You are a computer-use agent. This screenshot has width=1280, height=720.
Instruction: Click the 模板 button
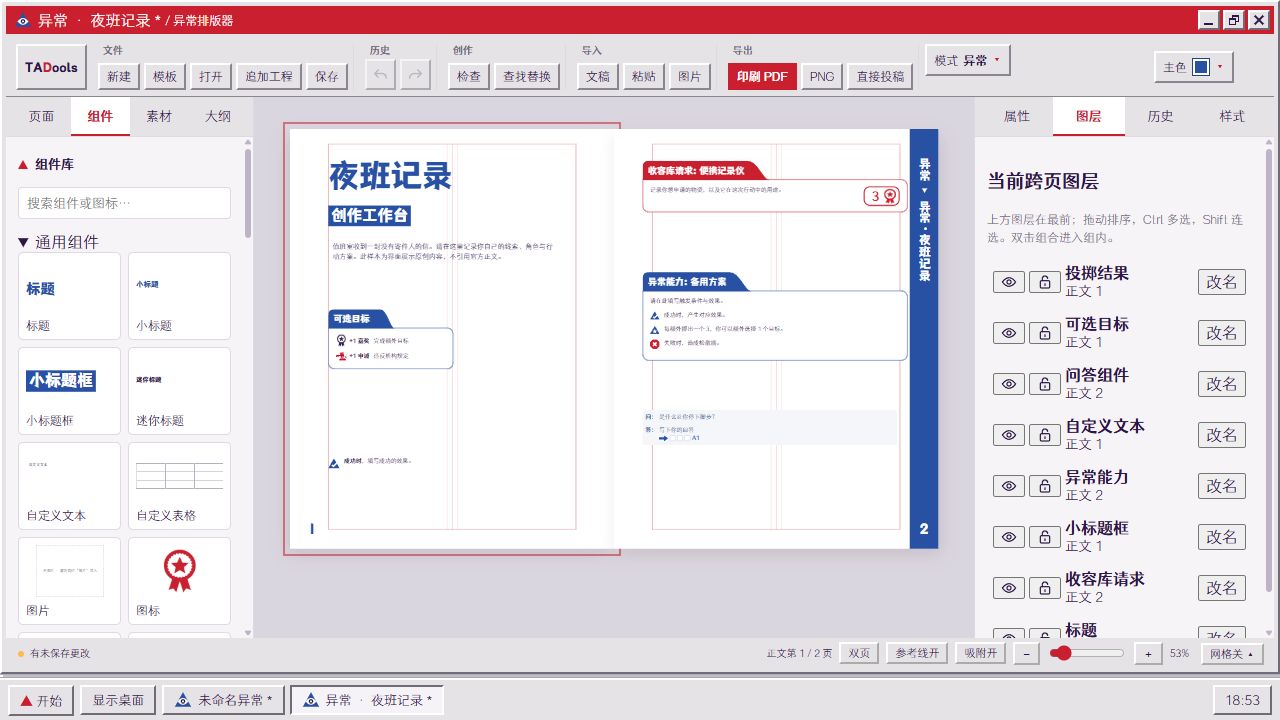[x=164, y=76]
